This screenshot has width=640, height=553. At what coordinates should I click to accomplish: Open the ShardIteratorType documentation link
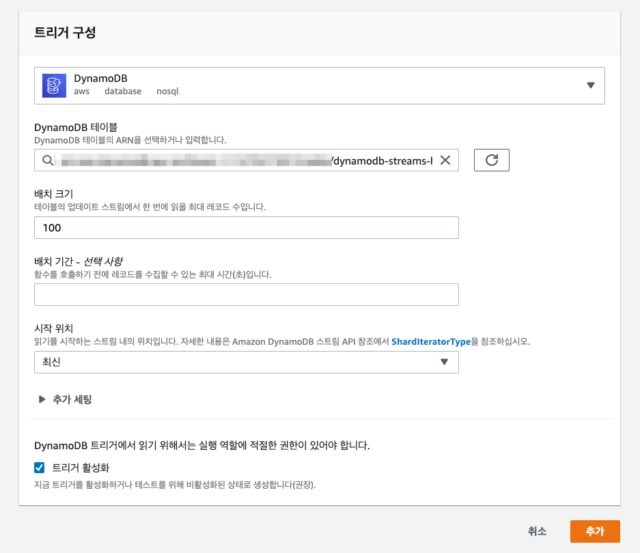point(431,342)
